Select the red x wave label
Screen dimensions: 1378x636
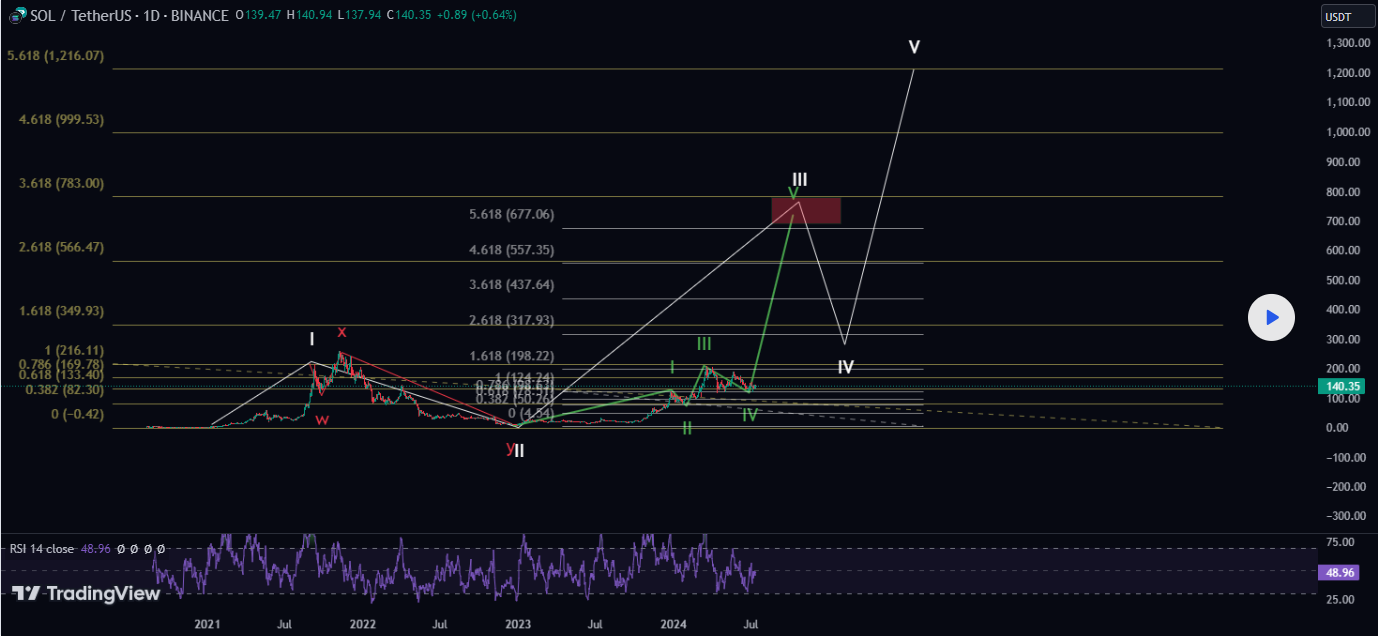(x=342, y=331)
